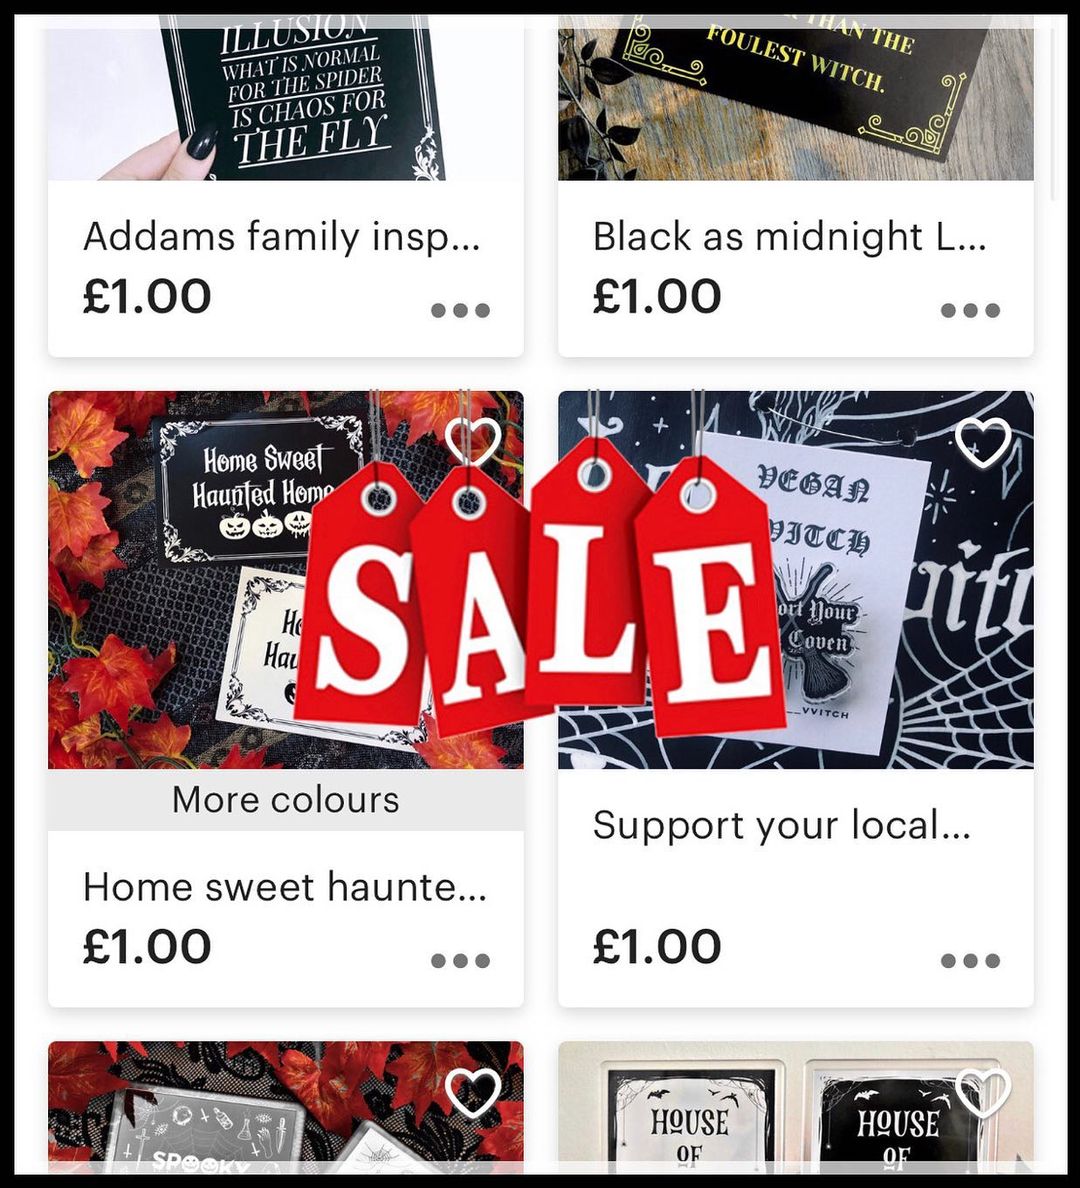Screen dimensions: 1080x1188
Task: Open options dots for Home sweet haunted listing
Action: (x=460, y=961)
